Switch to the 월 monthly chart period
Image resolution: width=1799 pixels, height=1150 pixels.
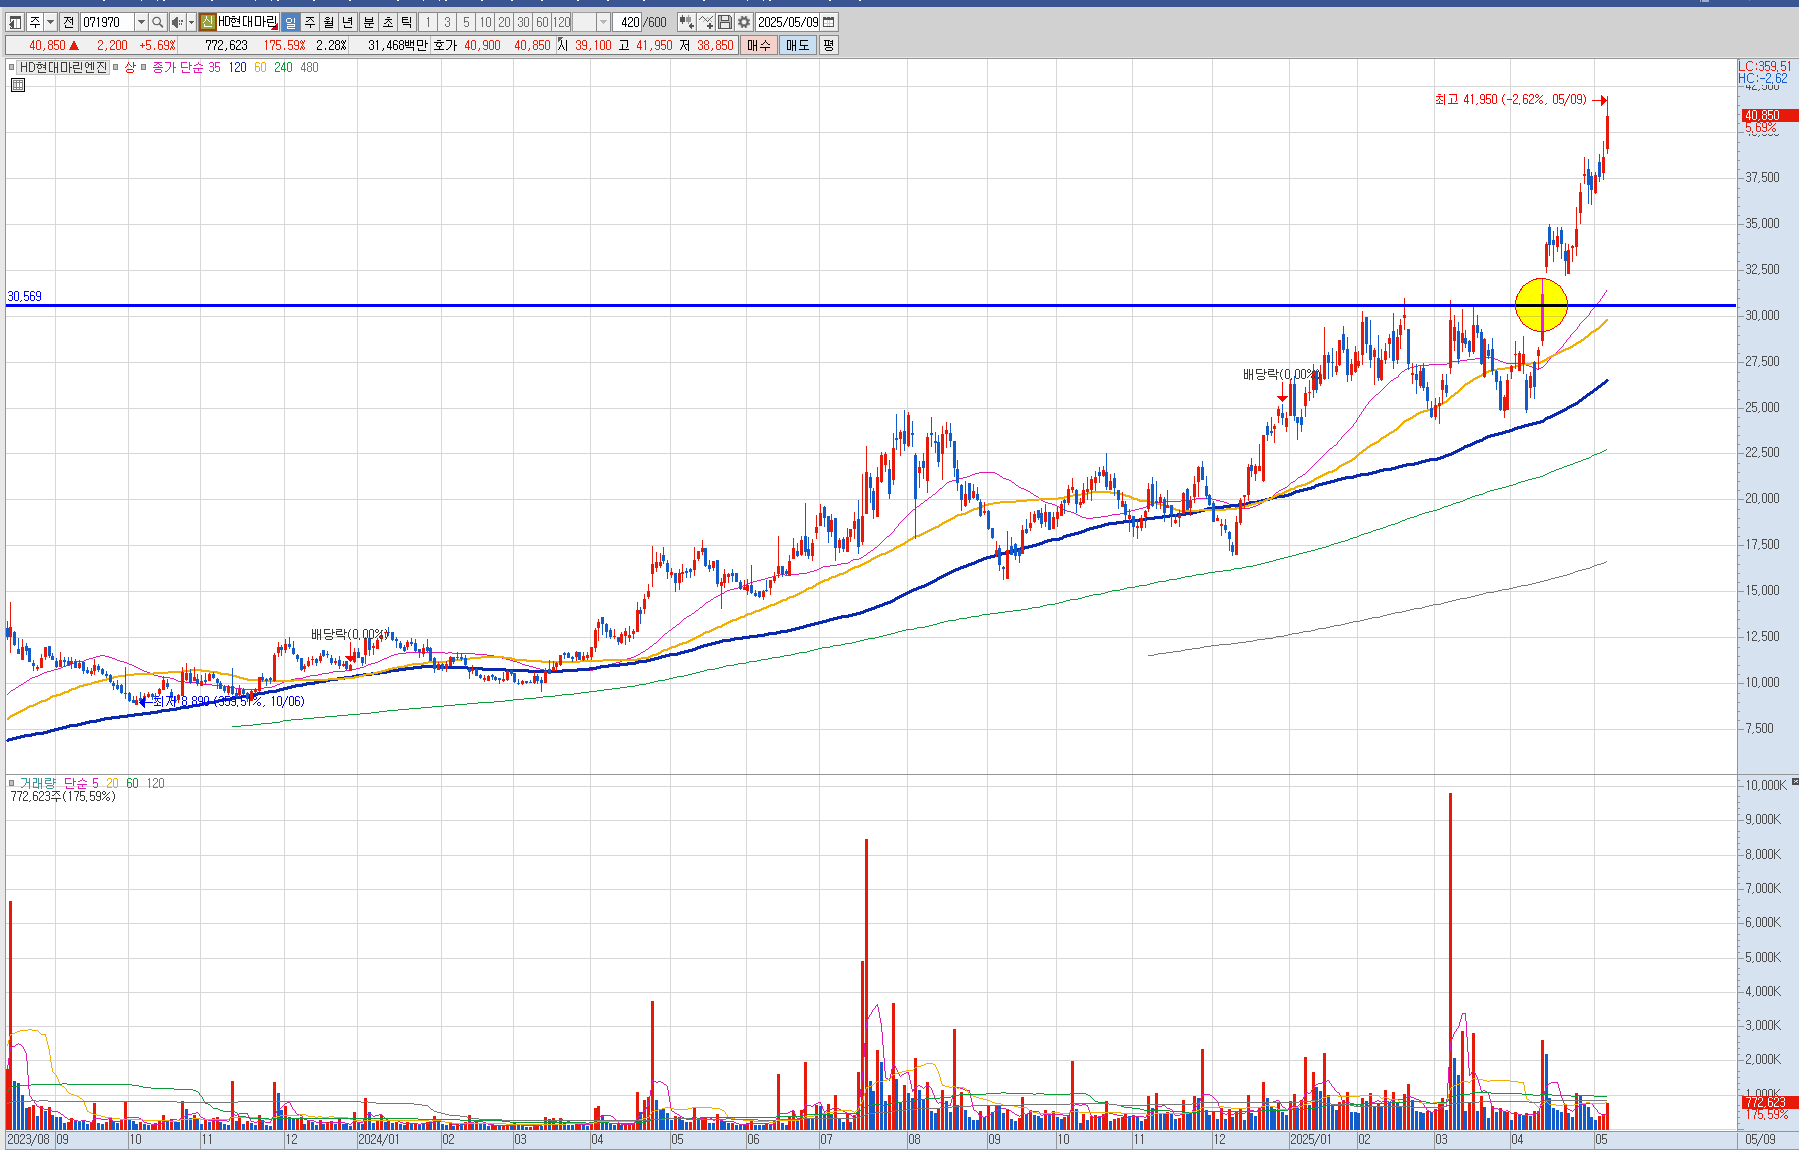(328, 22)
